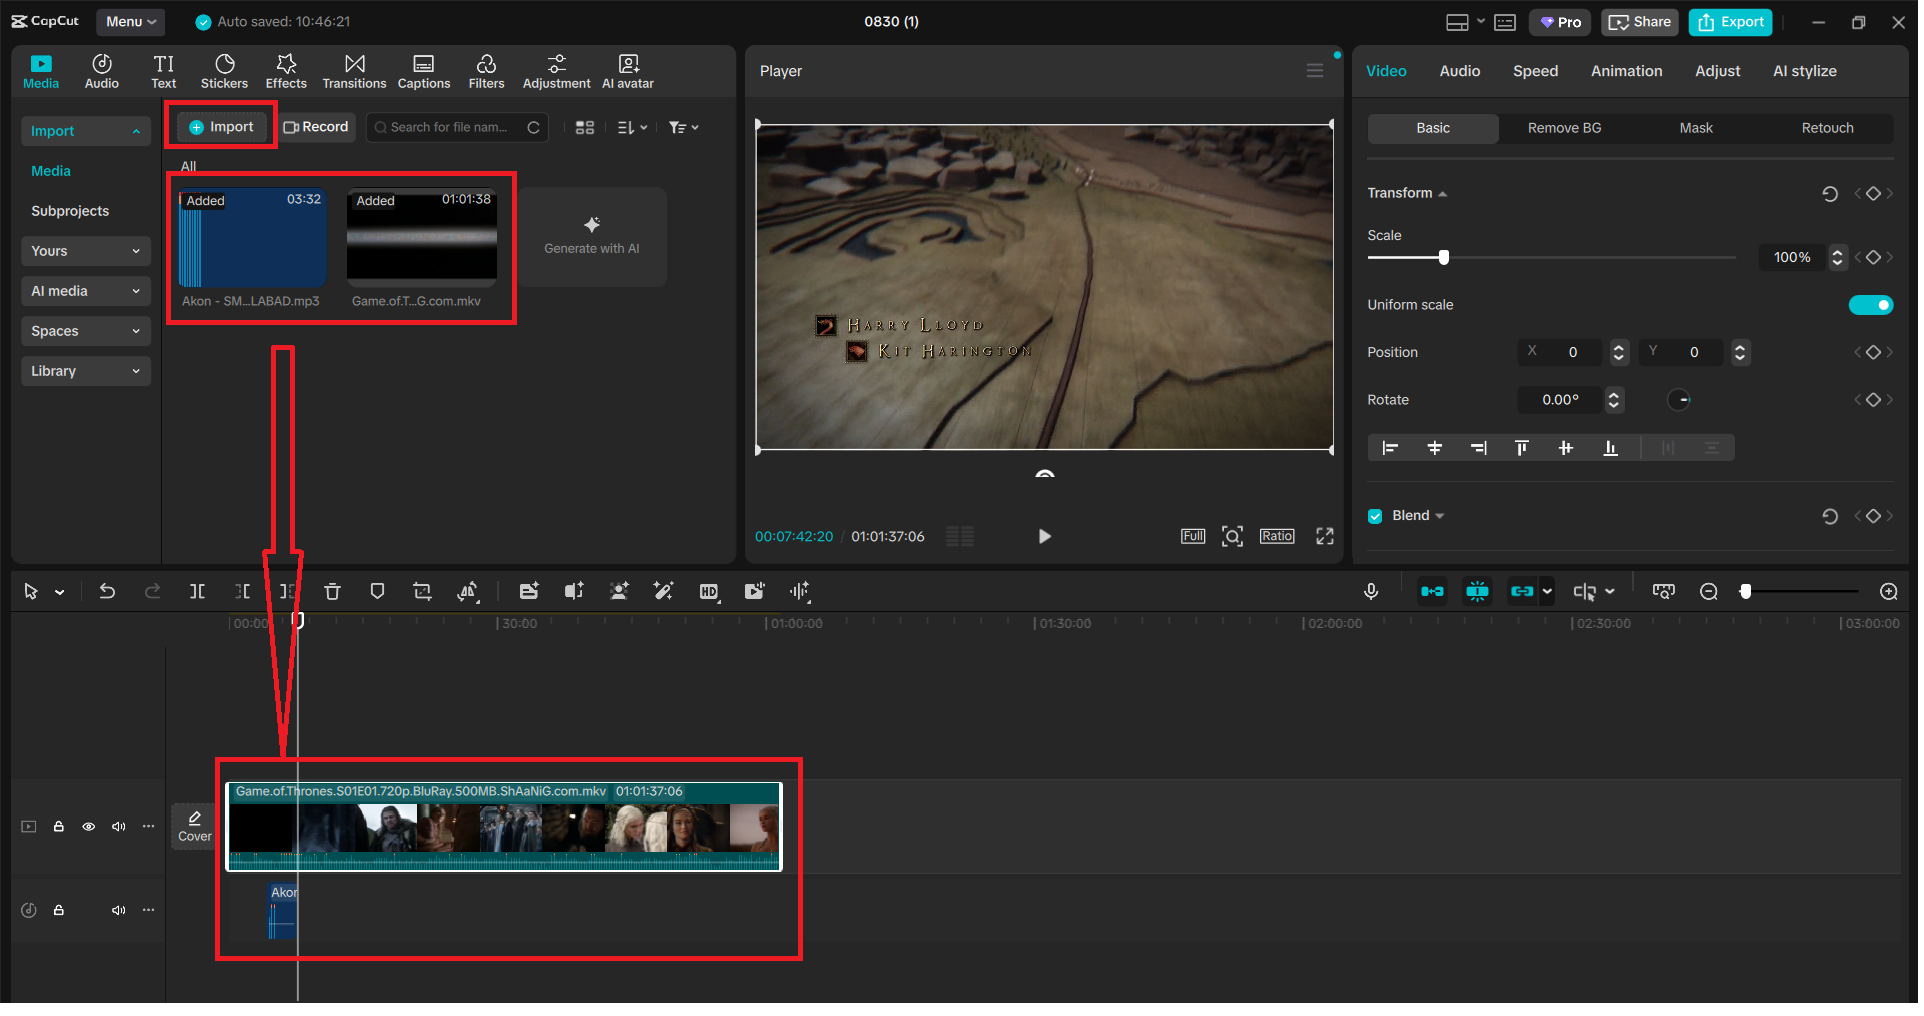This screenshot has height=1016, width=1924.
Task: Click the Scale slider handle
Action: point(1443,258)
